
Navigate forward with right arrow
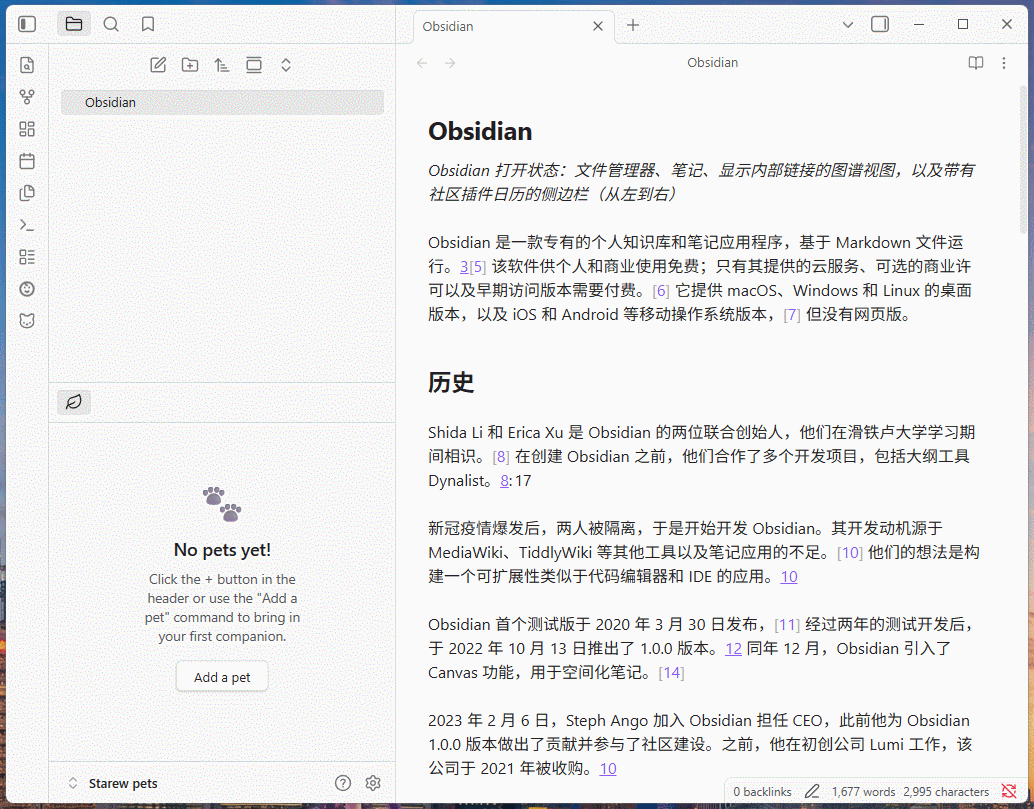(450, 63)
